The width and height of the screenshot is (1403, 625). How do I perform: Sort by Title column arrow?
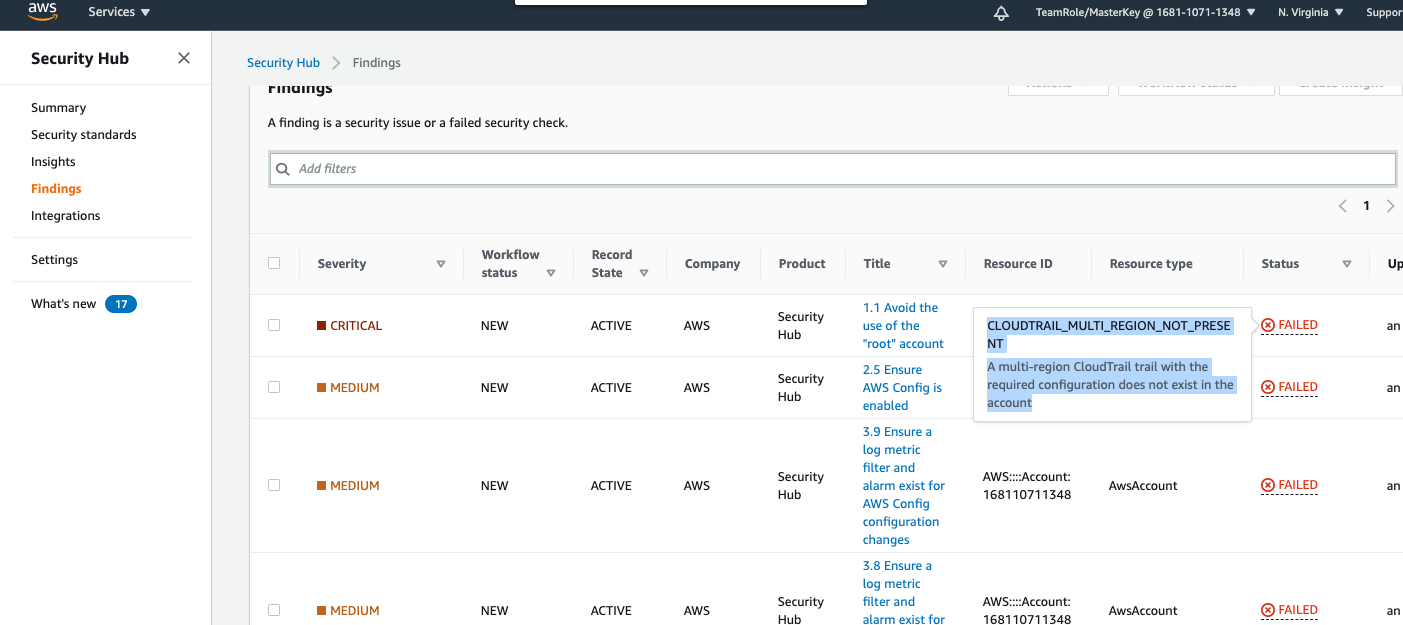[943, 265]
